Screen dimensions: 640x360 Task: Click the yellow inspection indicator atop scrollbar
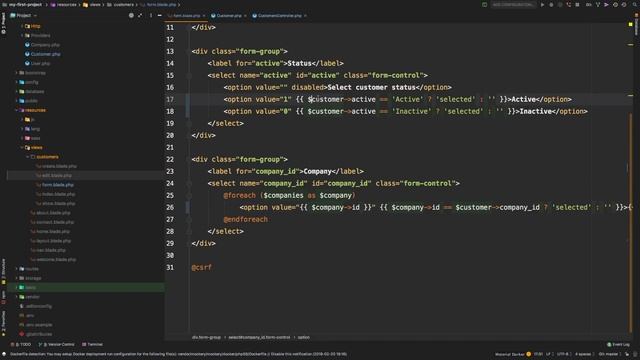point(631,25)
